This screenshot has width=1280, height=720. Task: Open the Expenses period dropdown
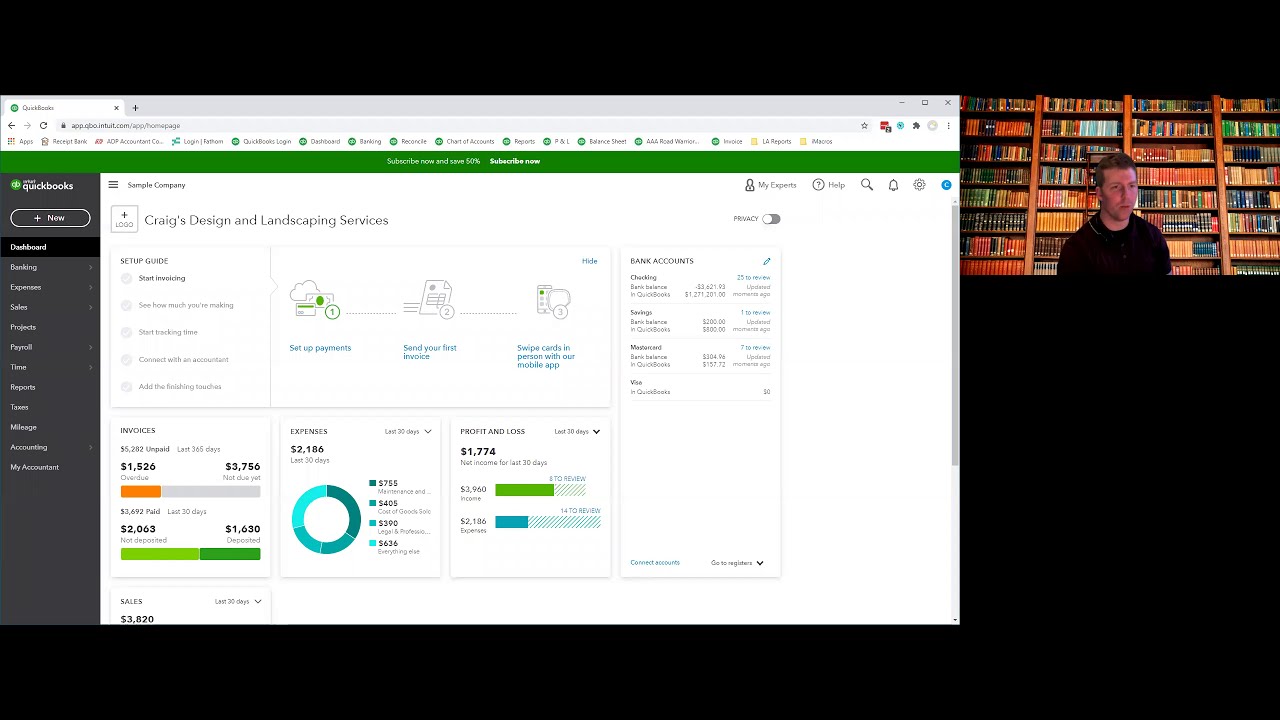click(x=408, y=432)
